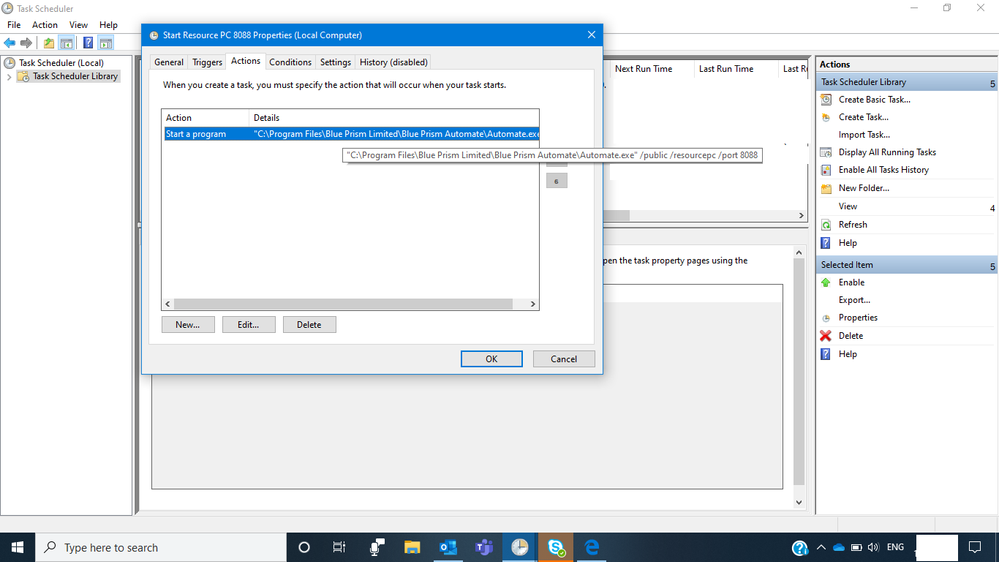Click the Details column header
The width and height of the screenshot is (999, 562).
(394, 118)
